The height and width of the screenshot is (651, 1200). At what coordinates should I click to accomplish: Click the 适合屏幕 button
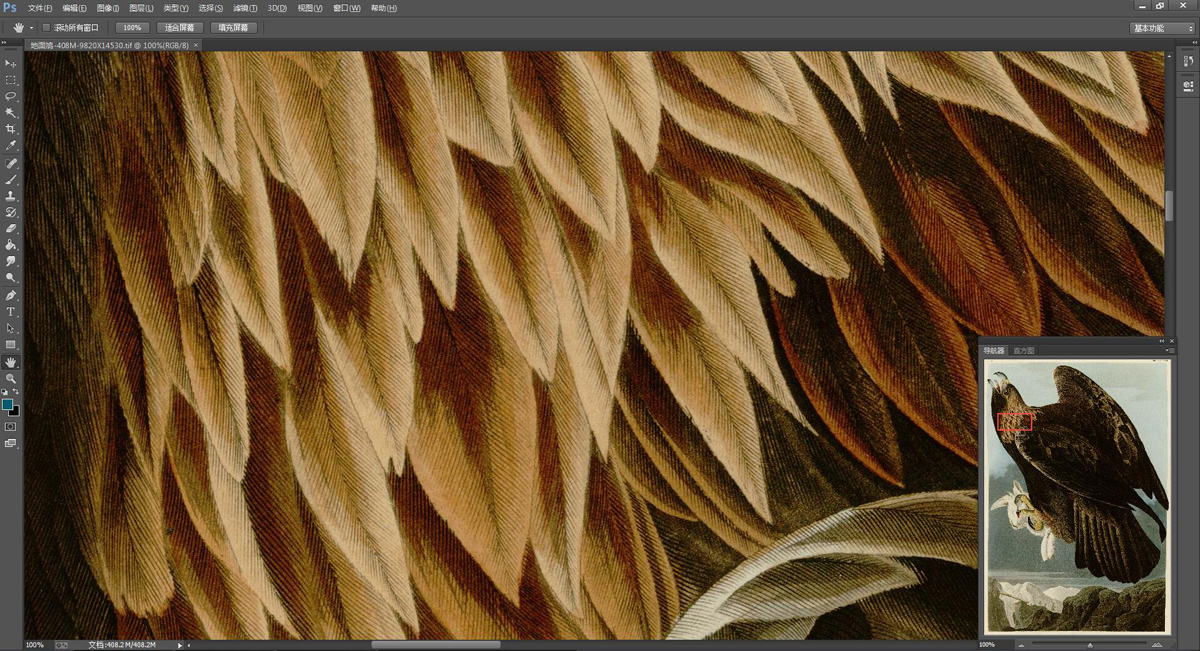pyautogui.click(x=180, y=28)
